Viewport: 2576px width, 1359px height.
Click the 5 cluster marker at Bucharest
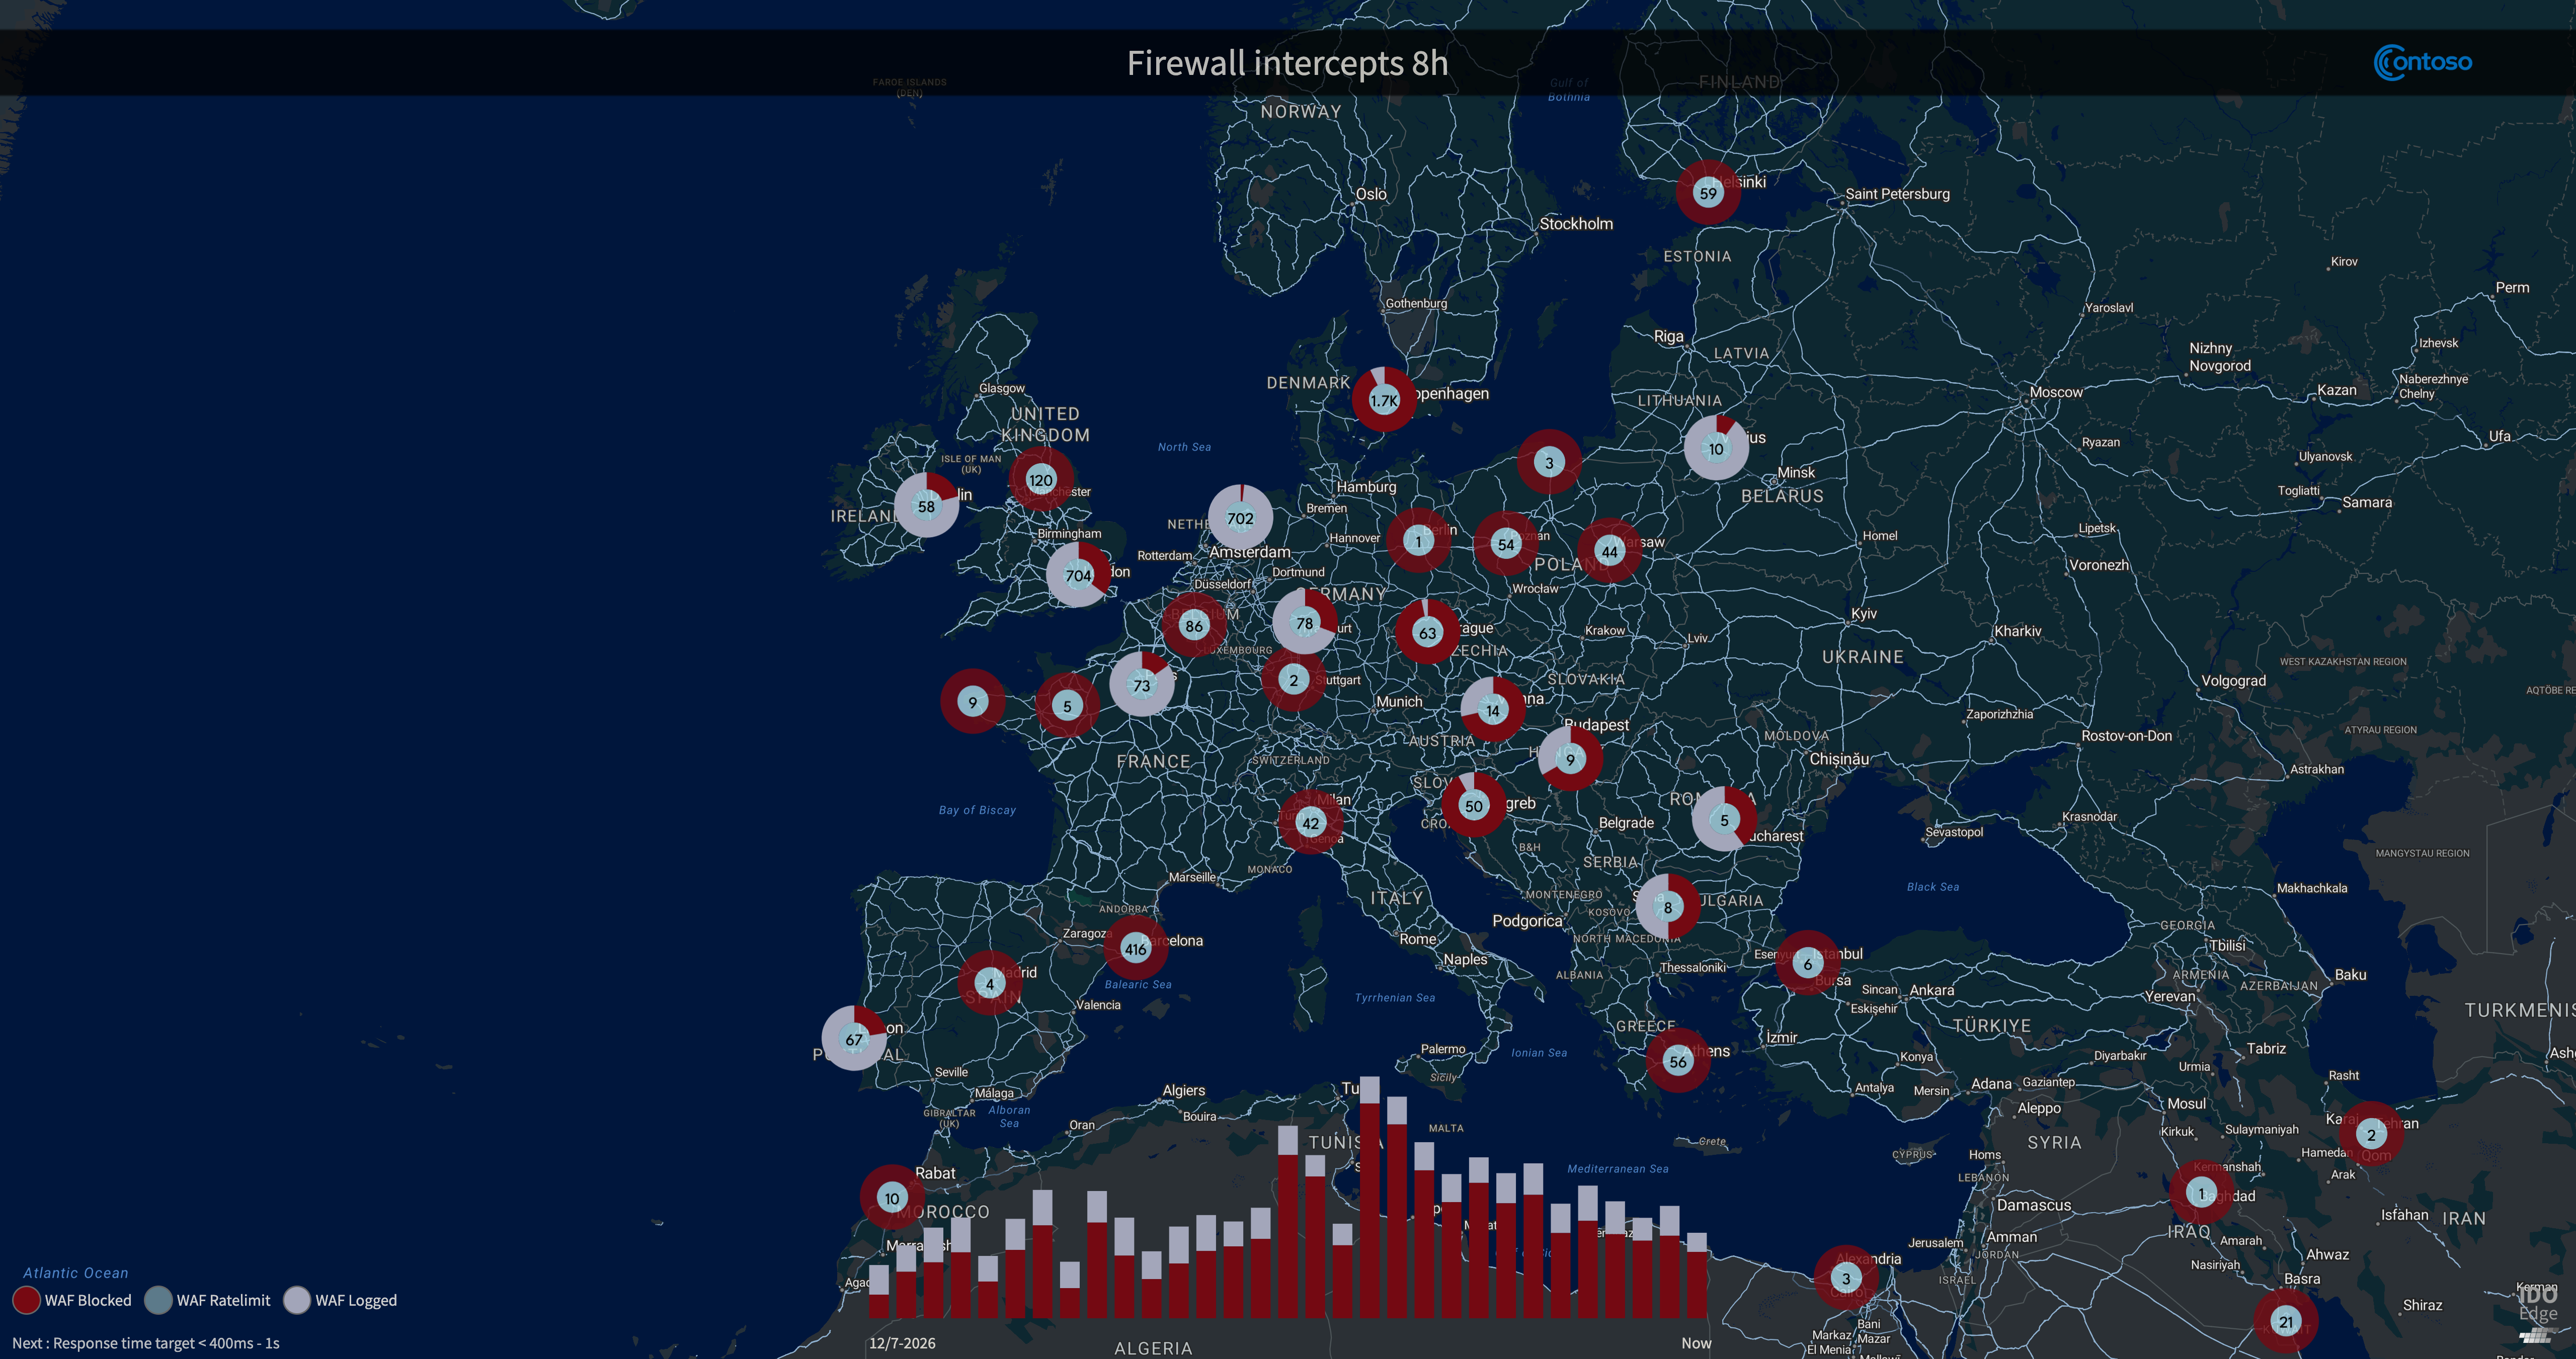1724,819
